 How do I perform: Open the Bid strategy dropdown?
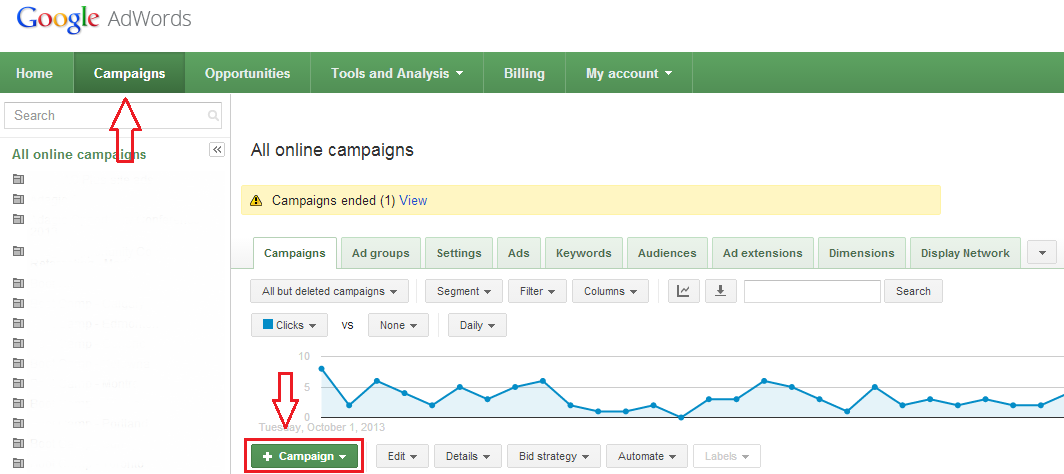coord(554,456)
